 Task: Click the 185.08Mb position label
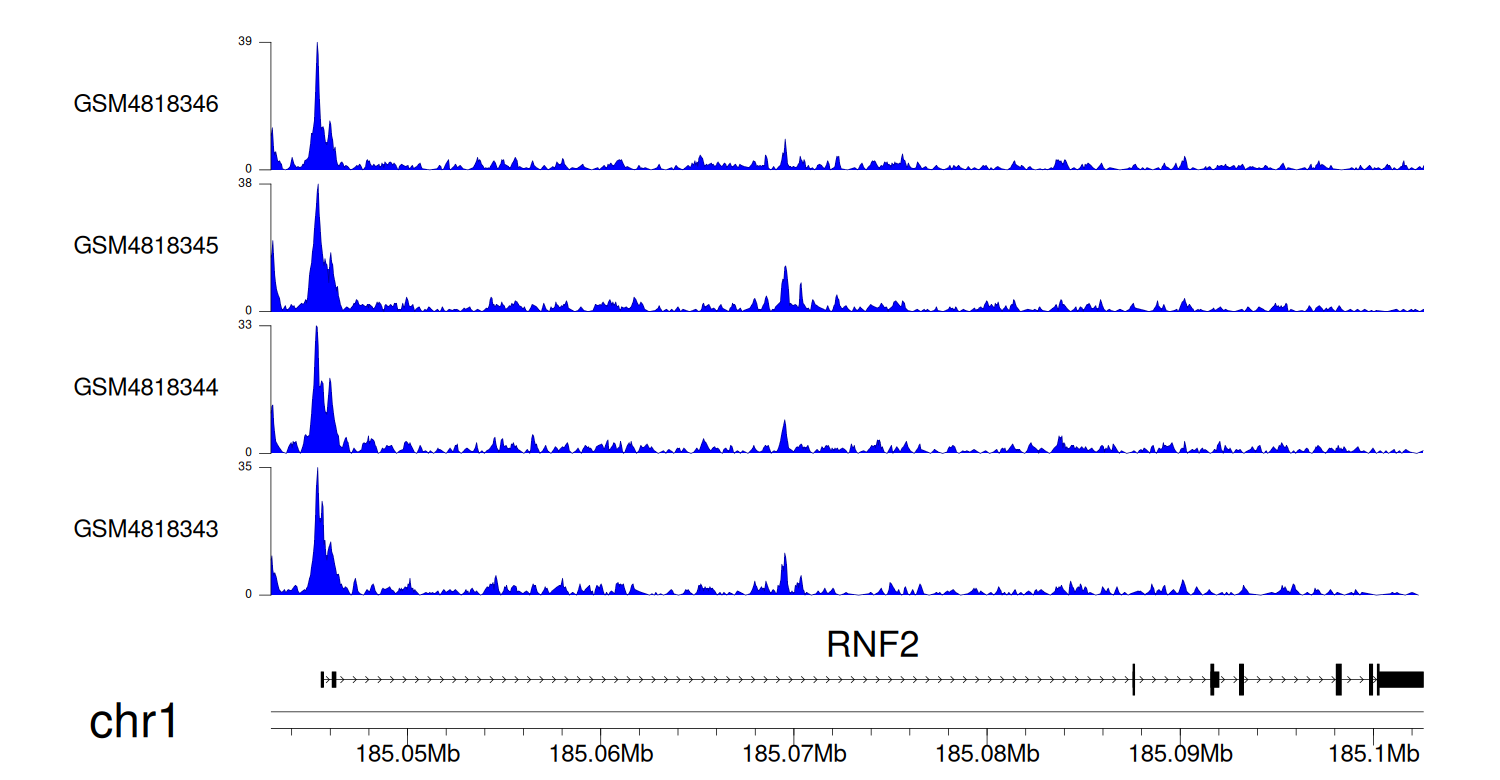click(x=987, y=752)
